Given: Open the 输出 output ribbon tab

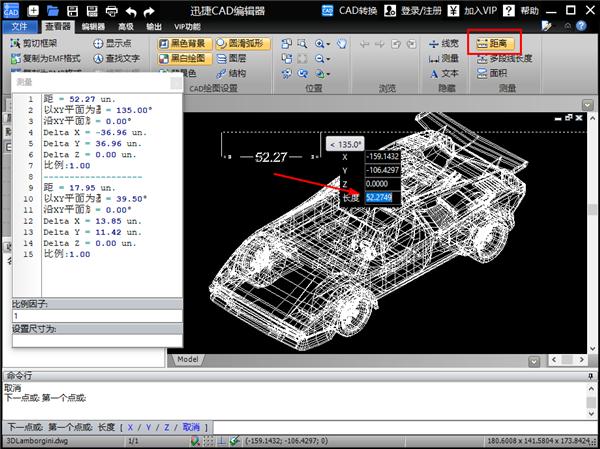Looking at the screenshot, I should coord(154,27).
